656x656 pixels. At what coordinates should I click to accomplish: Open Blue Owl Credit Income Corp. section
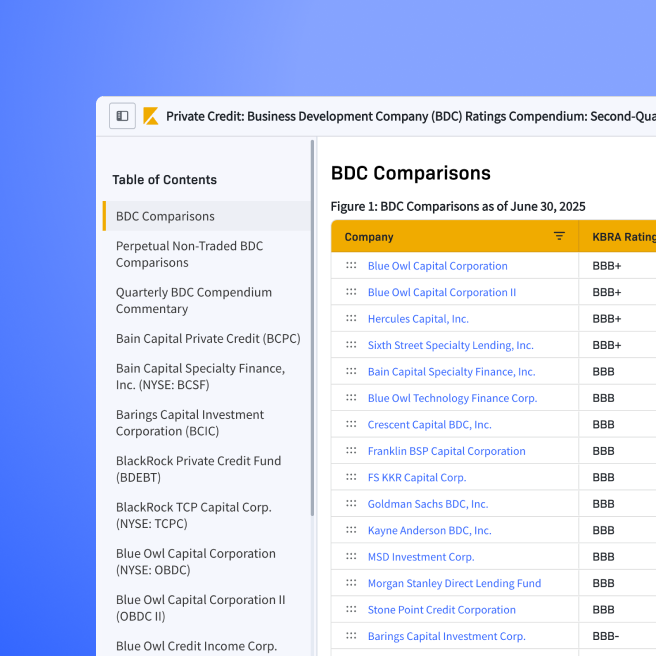(196, 646)
